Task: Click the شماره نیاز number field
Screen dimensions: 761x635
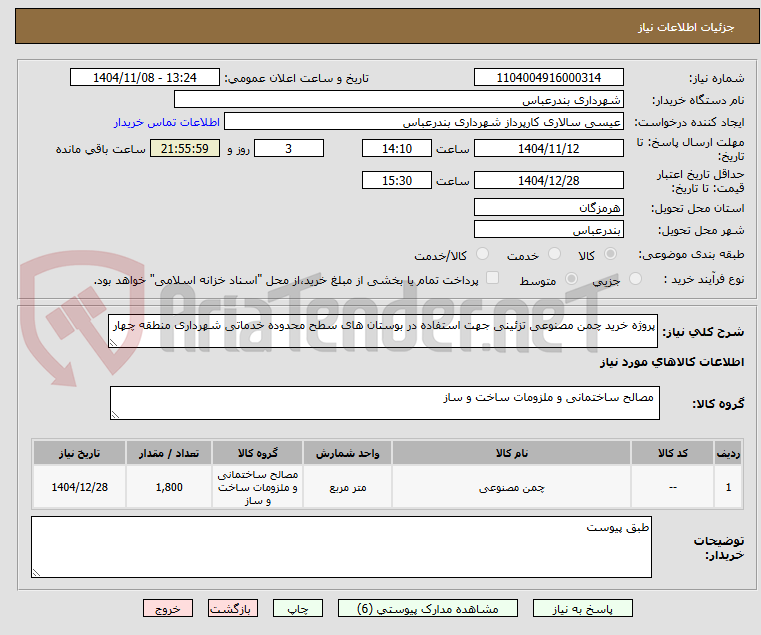Action: [x=548, y=78]
